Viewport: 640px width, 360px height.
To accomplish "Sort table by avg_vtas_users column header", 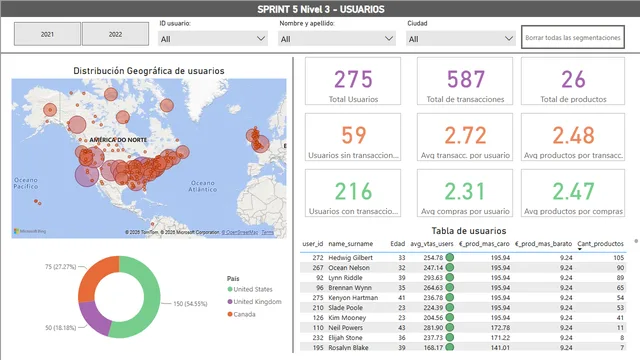I will pyautogui.click(x=432, y=244).
